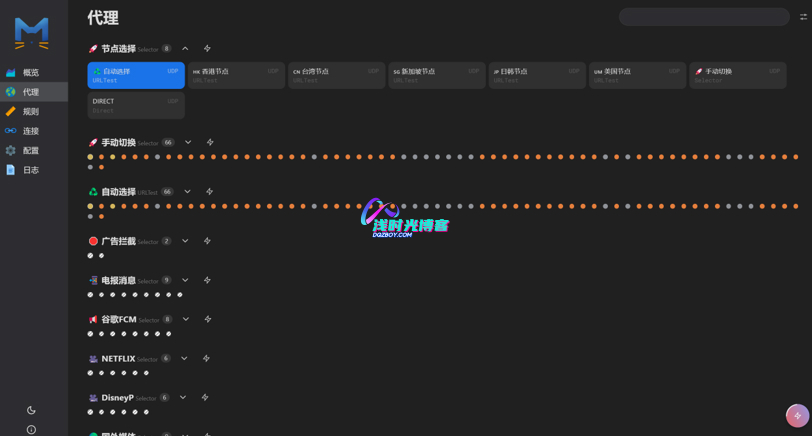This screenshot has width=812, height=436.
Task: Open the filter settings icon beside search
Action: (803, 17)
